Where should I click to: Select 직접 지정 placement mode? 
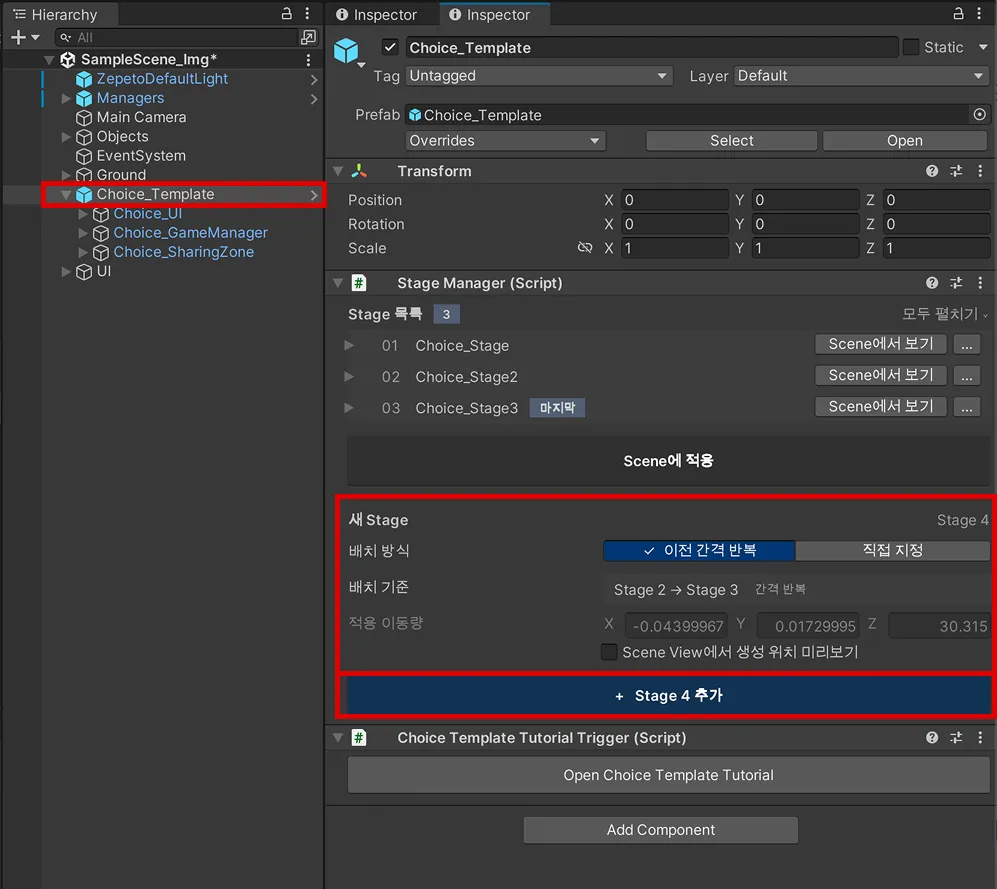coord(892,550)
